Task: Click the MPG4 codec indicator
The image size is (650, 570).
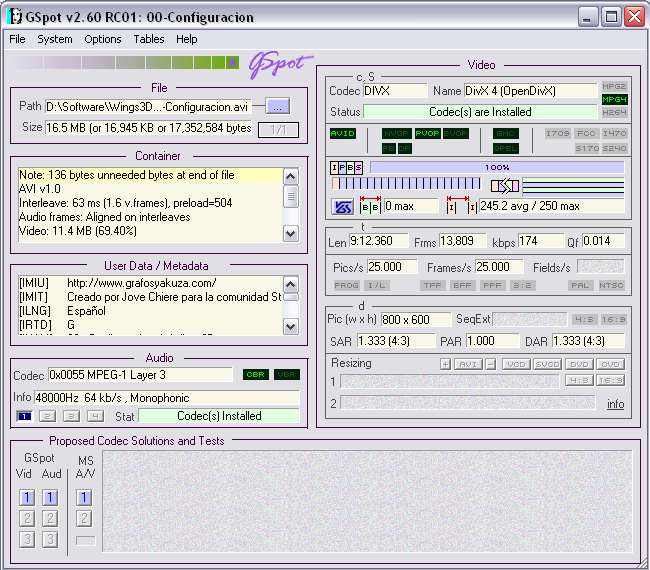Action: click(614, 99)
